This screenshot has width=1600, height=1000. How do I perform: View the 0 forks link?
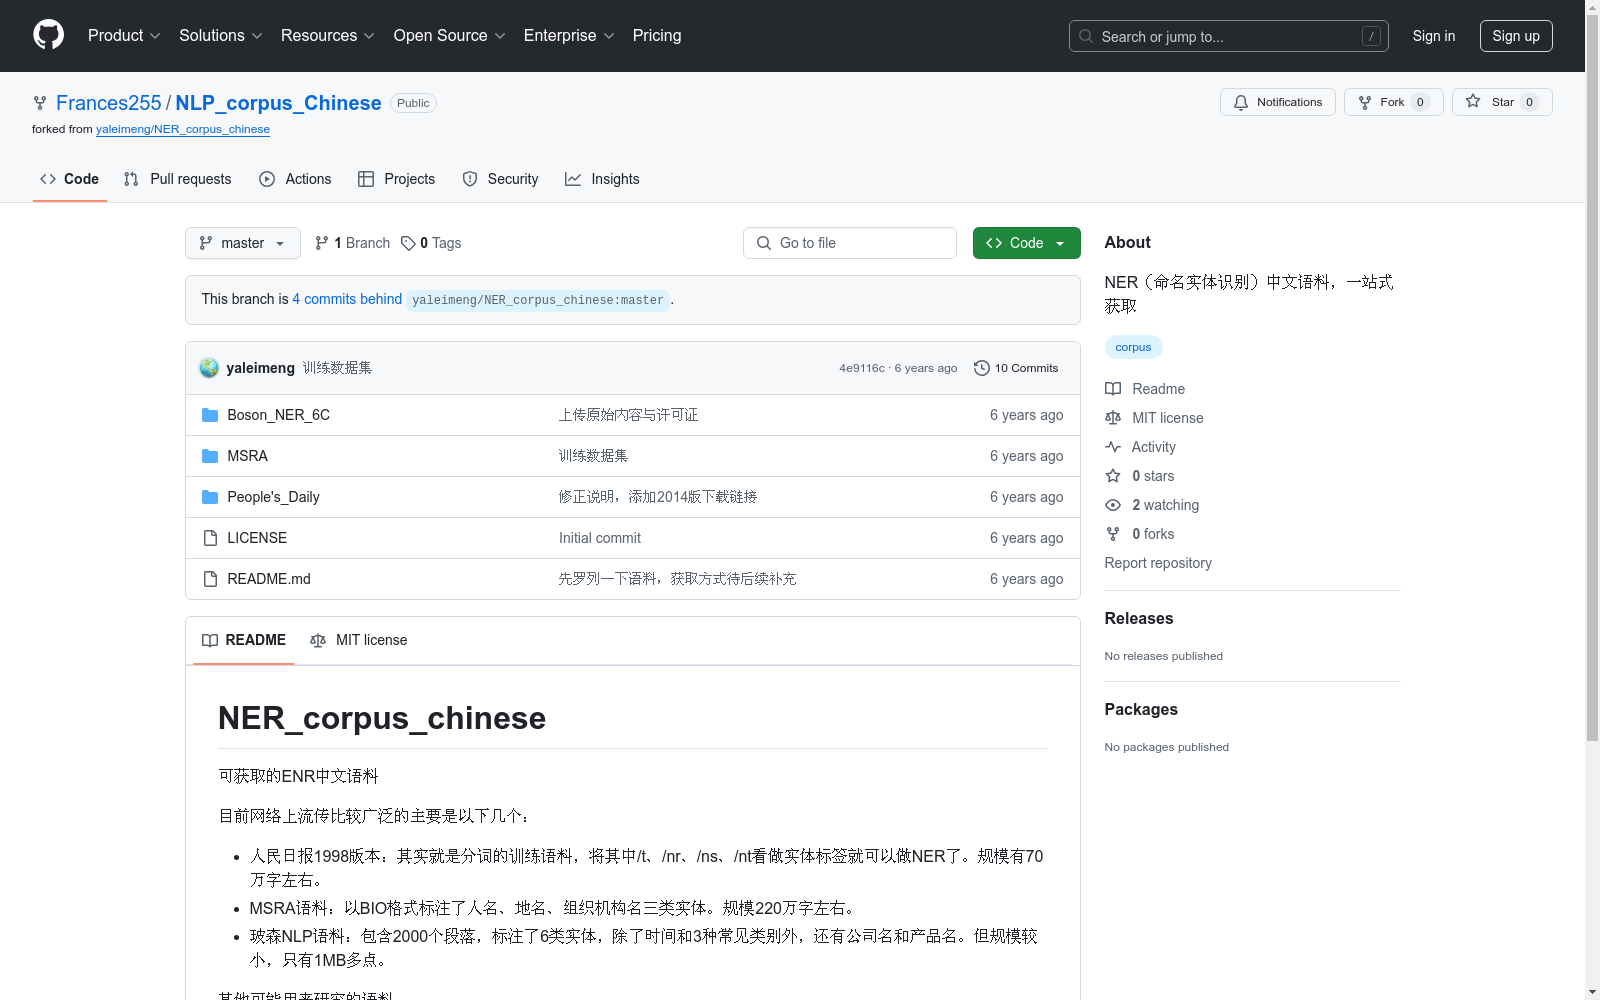(x=1140, y=534)
